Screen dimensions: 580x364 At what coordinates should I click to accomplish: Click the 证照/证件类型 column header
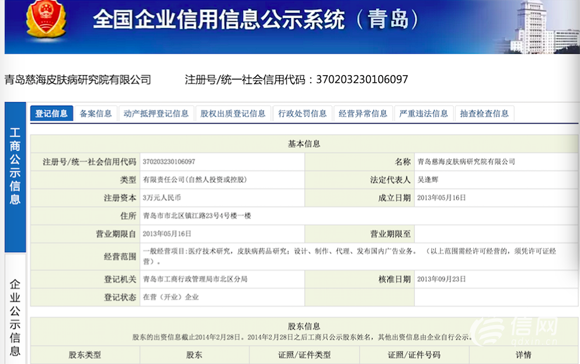point(304,355)
